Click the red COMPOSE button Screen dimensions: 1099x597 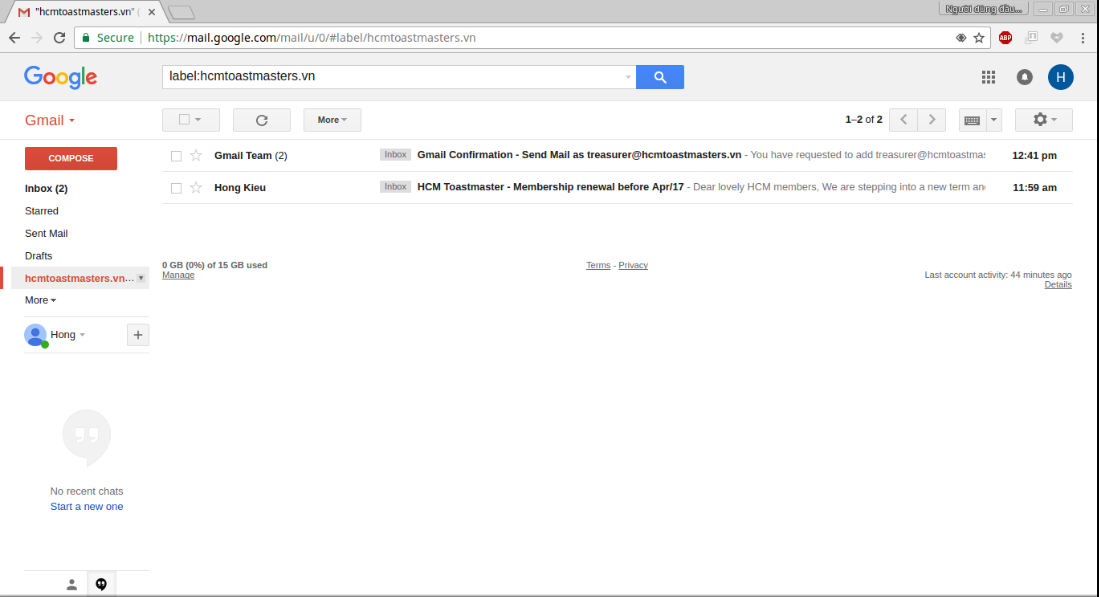[x=71, y=158]
